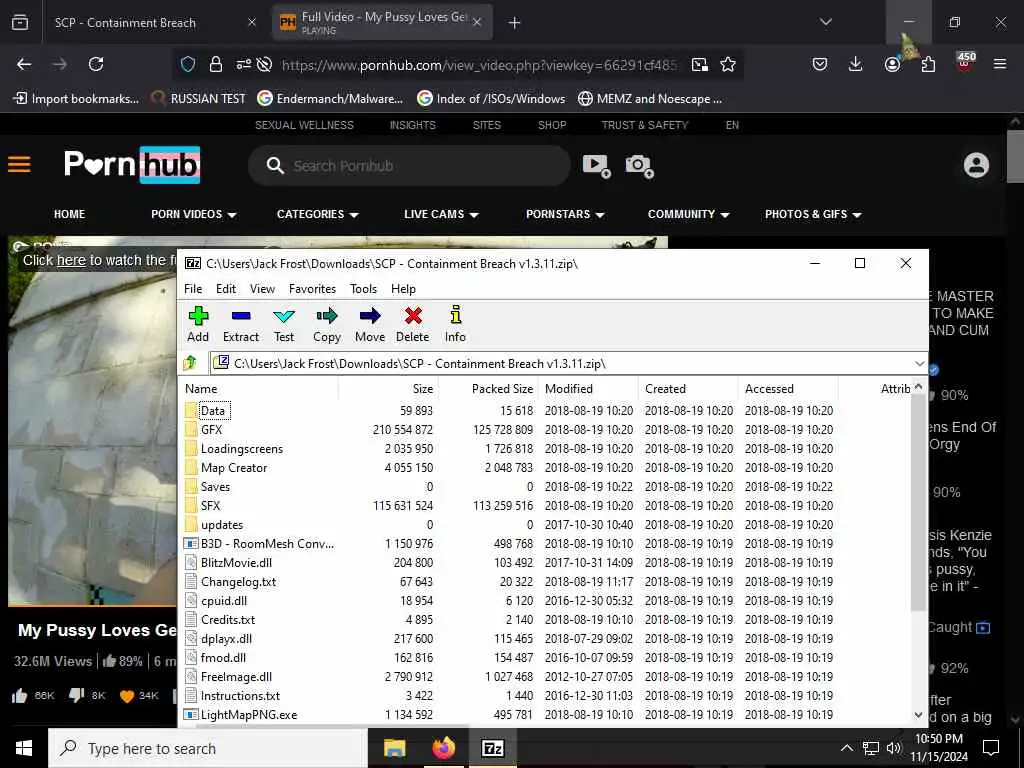Click TRUST & SAFETY top link

tap(645, 125)
